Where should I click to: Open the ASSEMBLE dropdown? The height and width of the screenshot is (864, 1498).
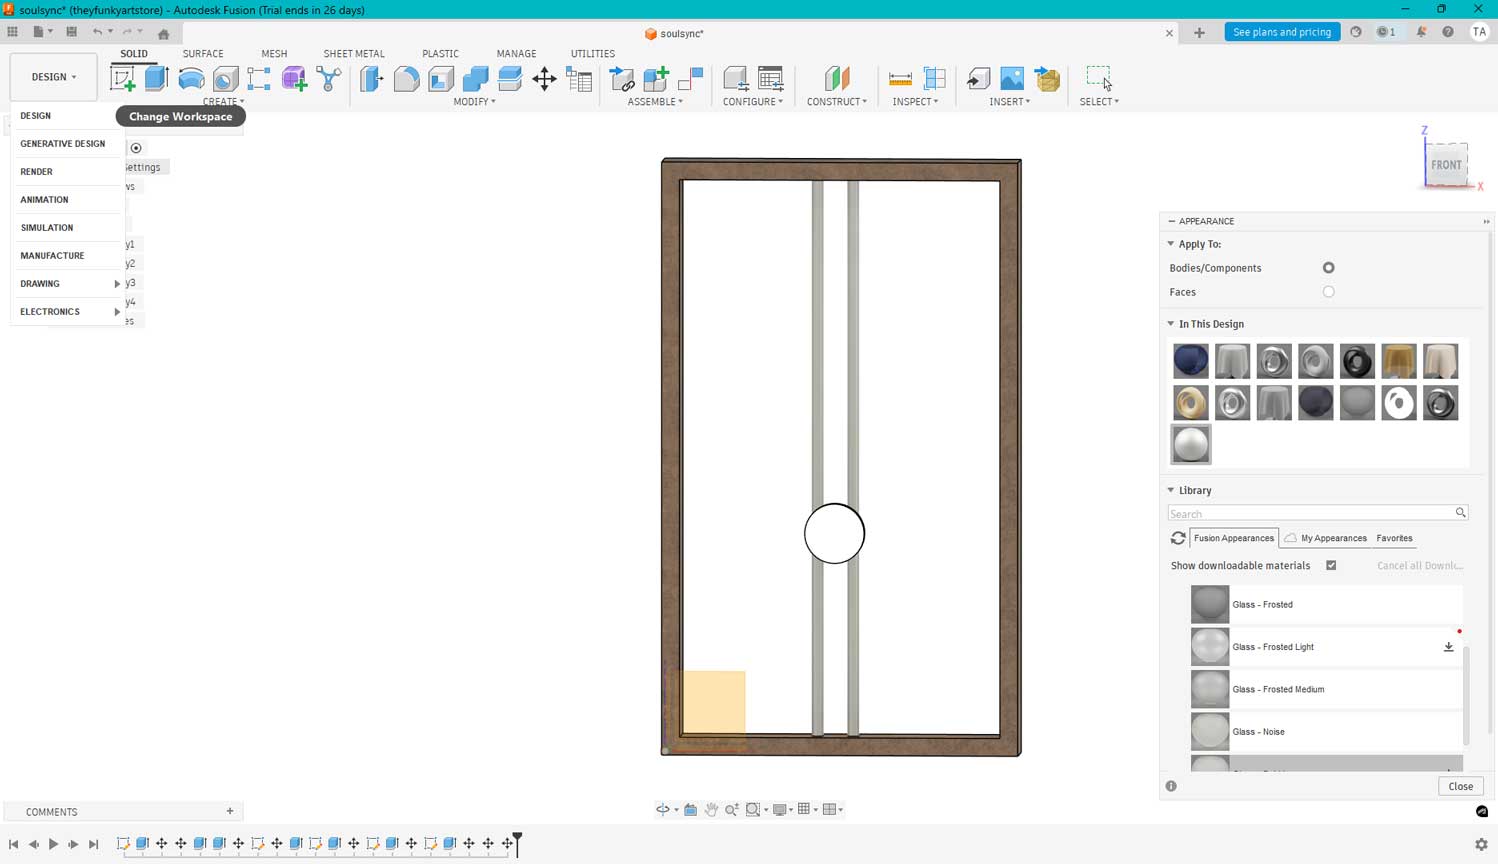(x=655, y=102)
